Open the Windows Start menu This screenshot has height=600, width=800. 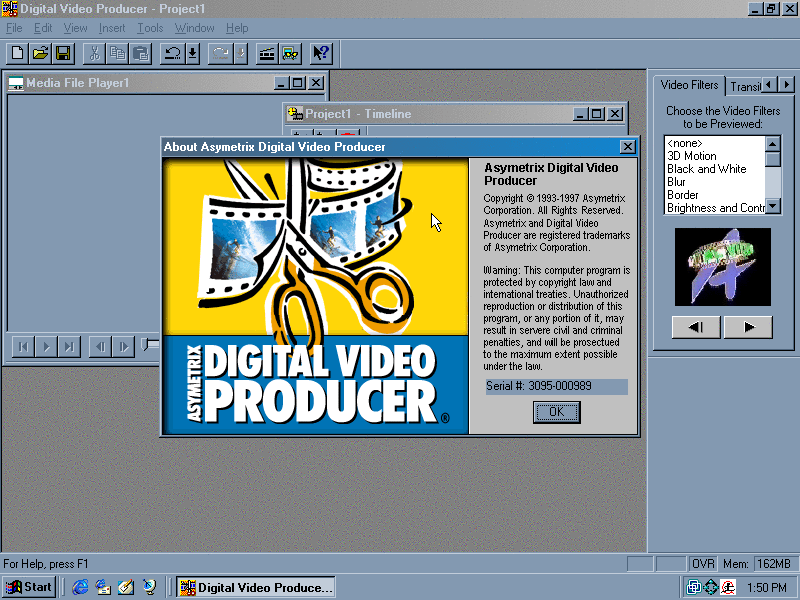pos(29,587)
